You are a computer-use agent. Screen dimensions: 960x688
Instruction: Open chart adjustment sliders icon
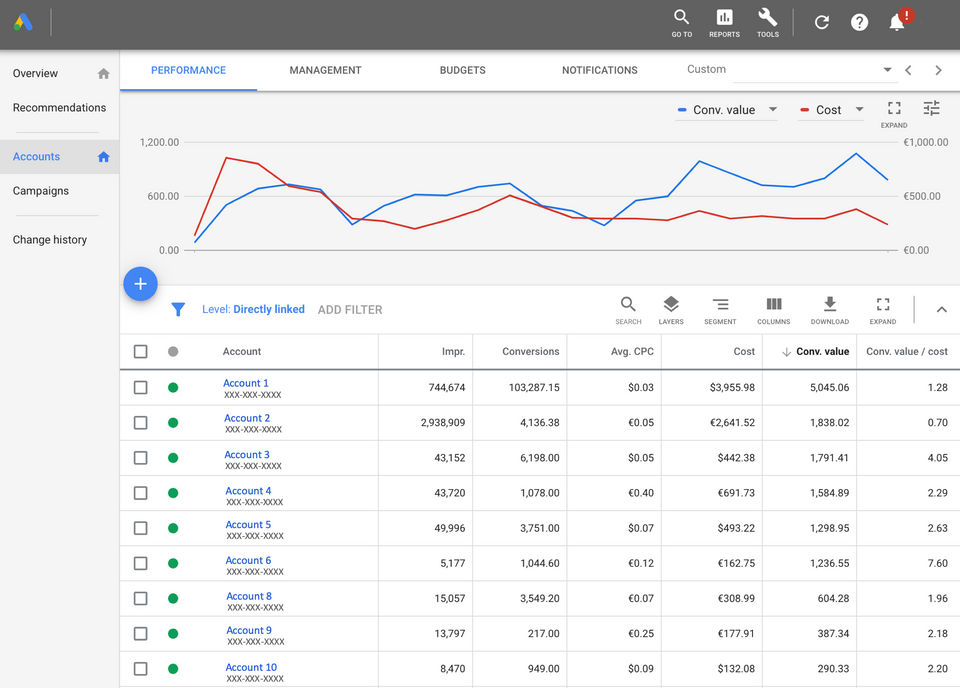click(931, 108)
